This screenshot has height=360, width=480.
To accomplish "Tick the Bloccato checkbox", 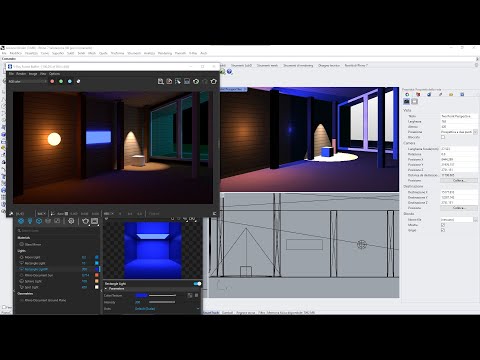I will tap(443, 137).
